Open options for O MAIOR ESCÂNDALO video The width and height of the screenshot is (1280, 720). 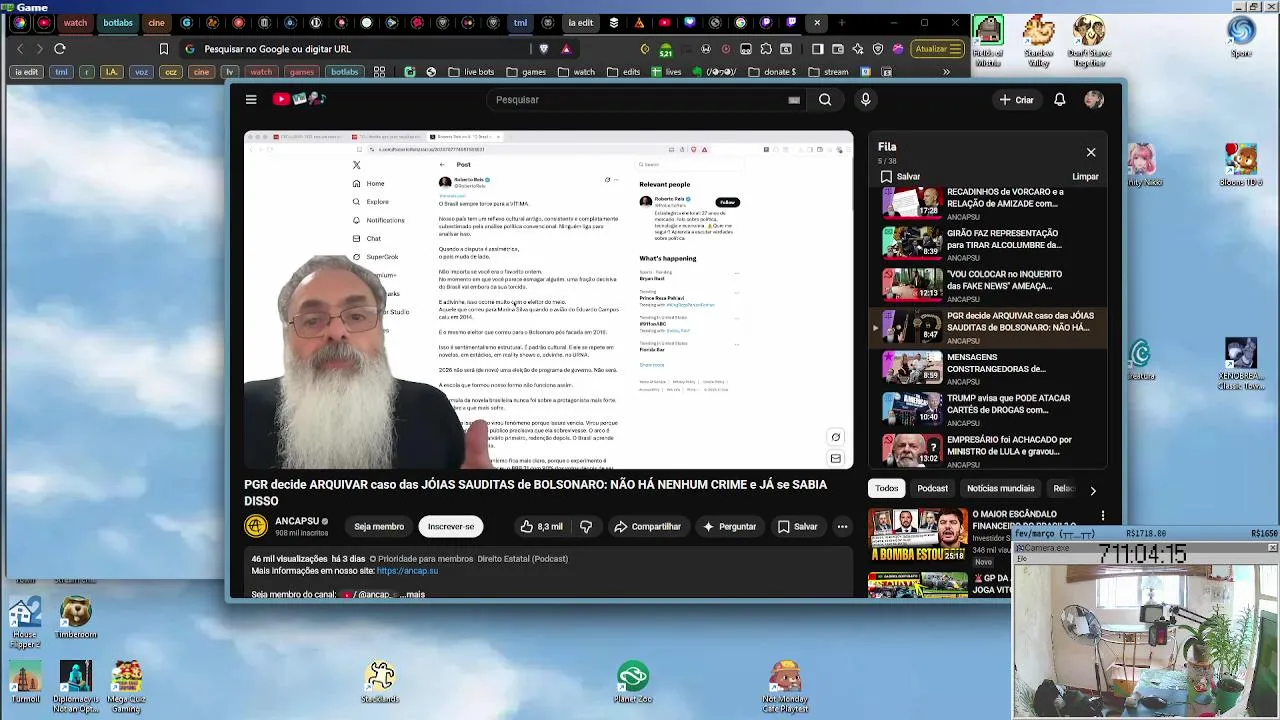(x=1103, y=516)
